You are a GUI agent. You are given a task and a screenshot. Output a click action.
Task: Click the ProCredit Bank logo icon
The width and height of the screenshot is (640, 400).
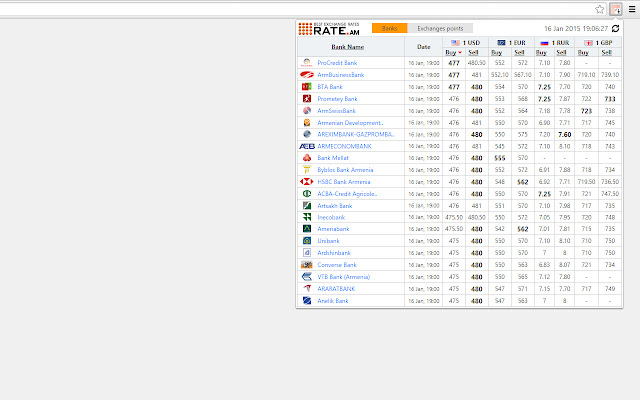point(307,62)
